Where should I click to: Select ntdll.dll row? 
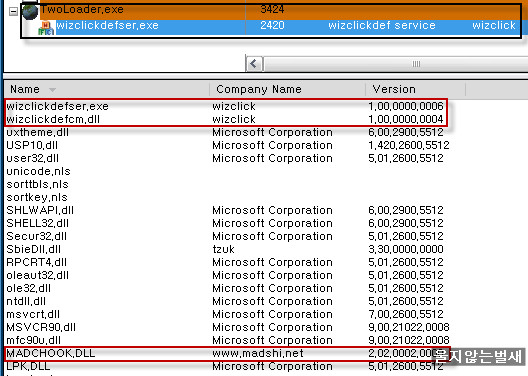click(226, 301)
